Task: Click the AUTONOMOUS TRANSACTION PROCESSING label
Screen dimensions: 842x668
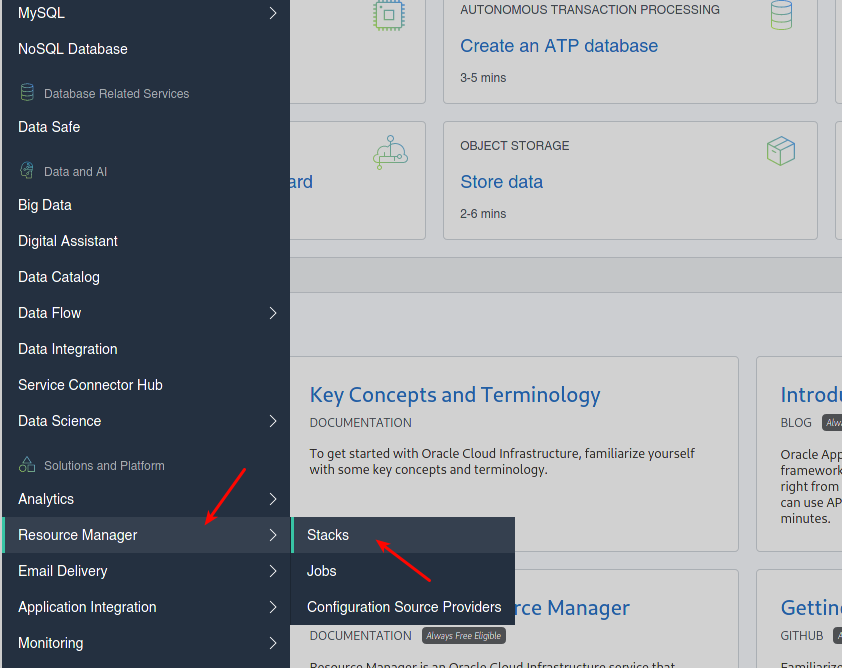Action: click(x=590, y=10)
